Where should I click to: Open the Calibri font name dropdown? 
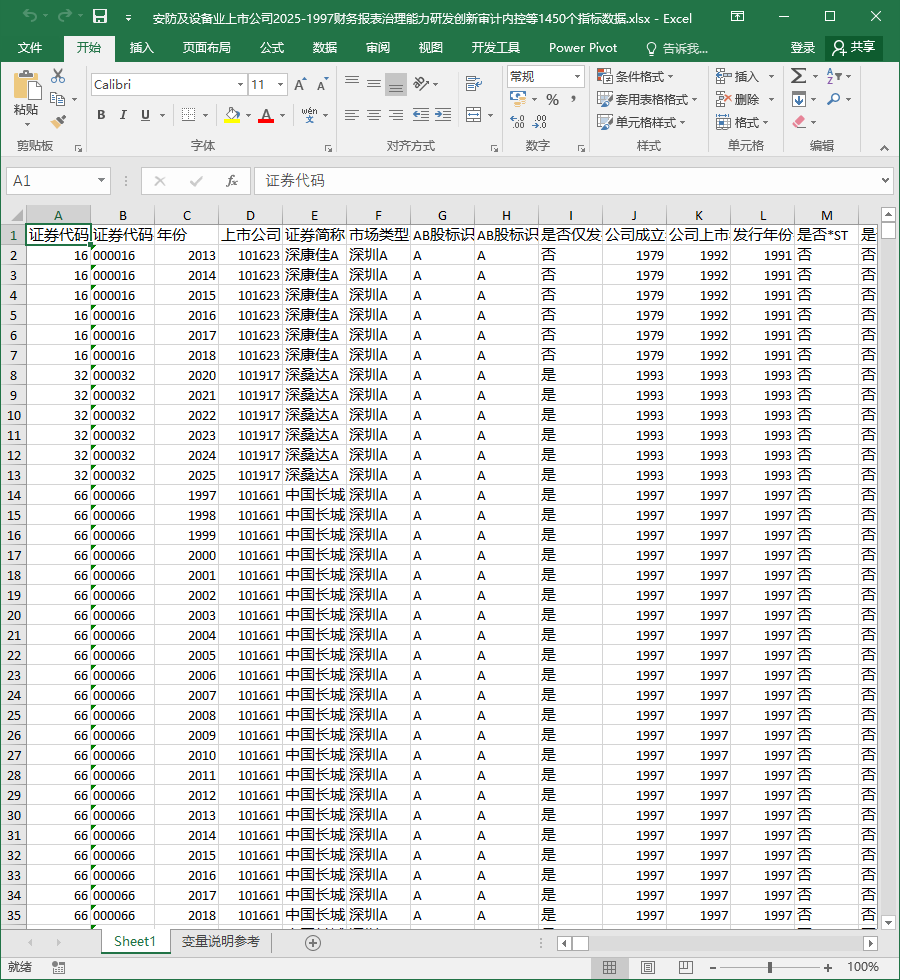[240, 84]
